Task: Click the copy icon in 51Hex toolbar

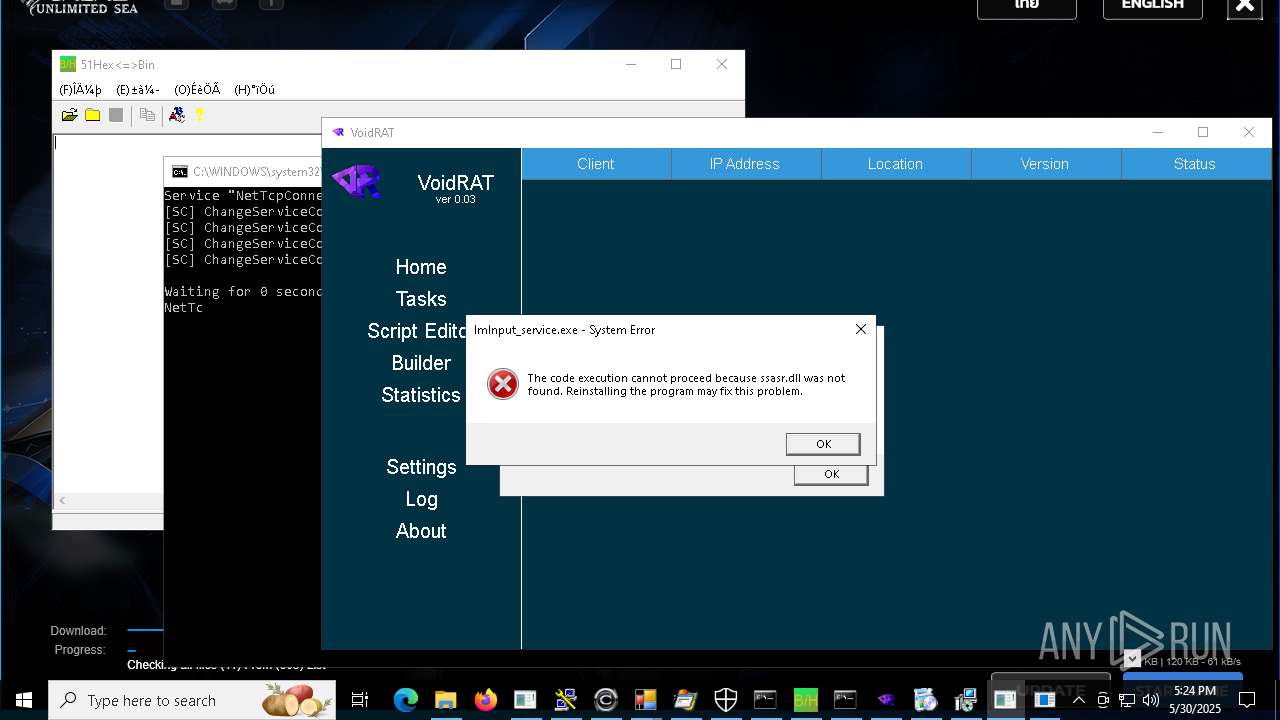Action: (147, 115)
